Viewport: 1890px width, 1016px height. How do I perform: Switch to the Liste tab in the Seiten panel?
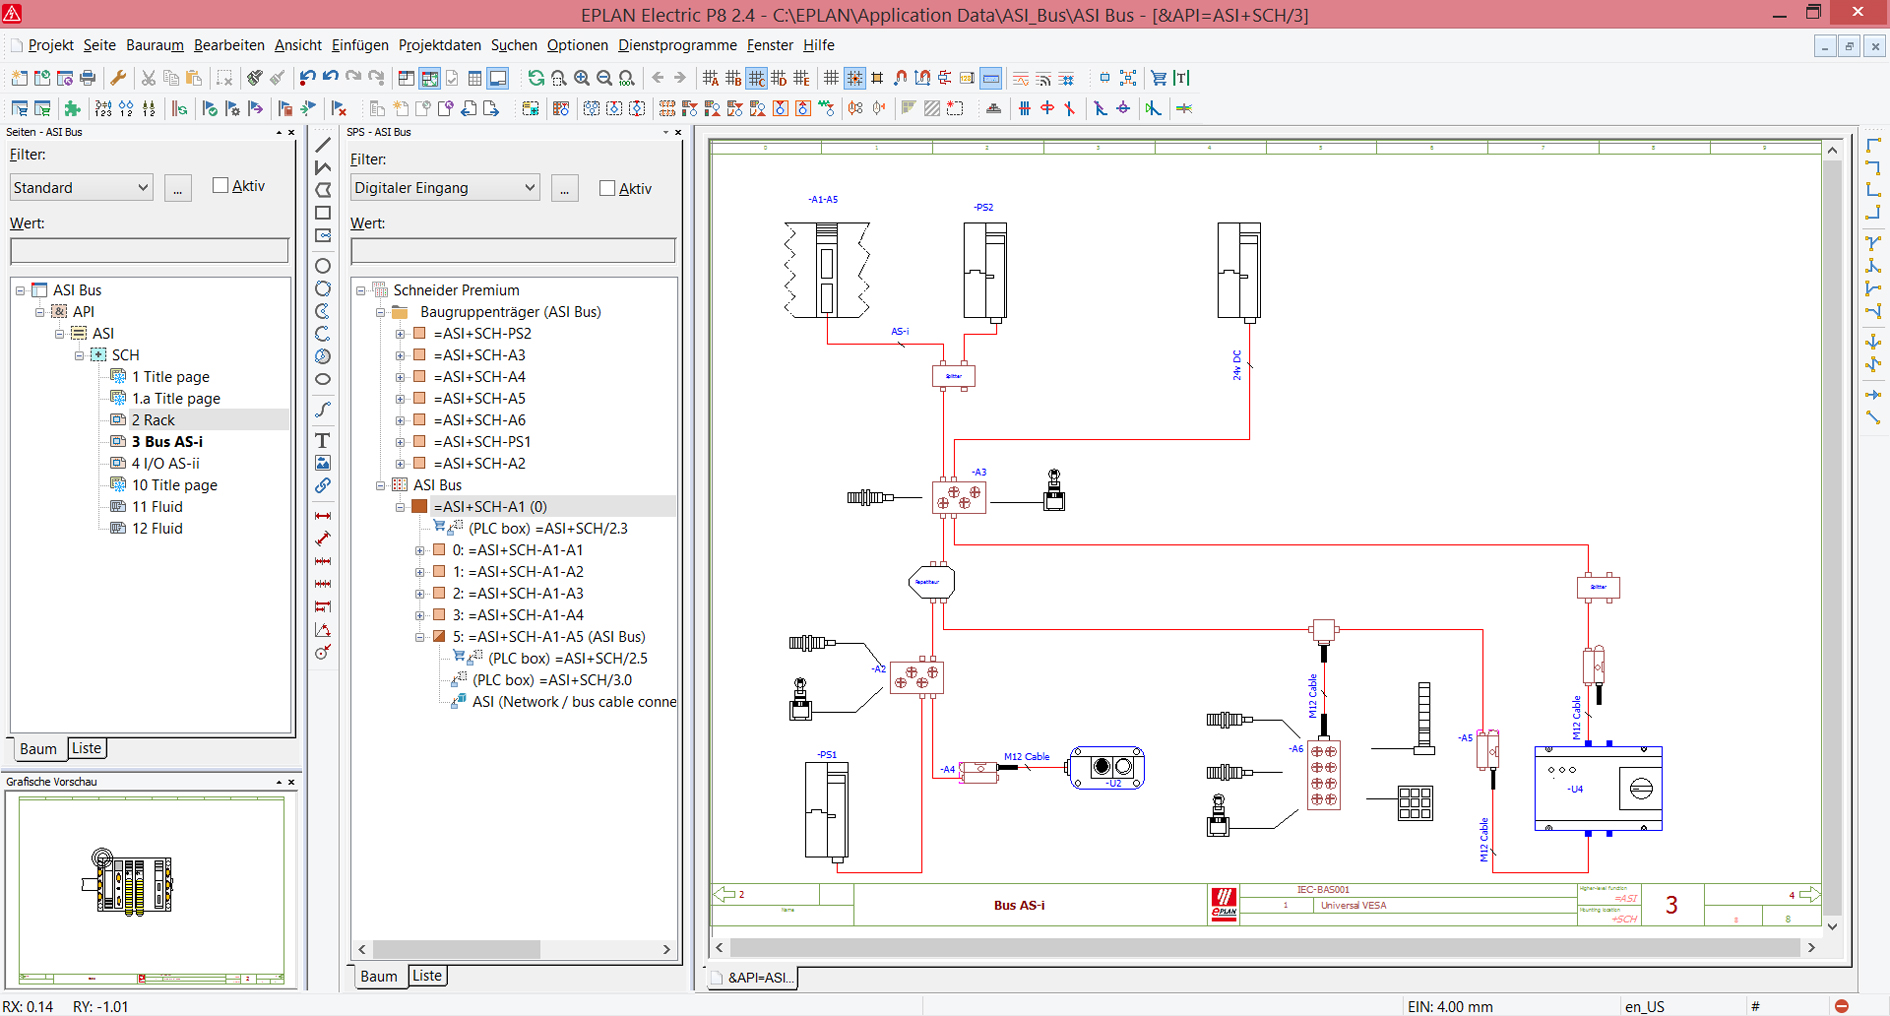coord(86,748)
